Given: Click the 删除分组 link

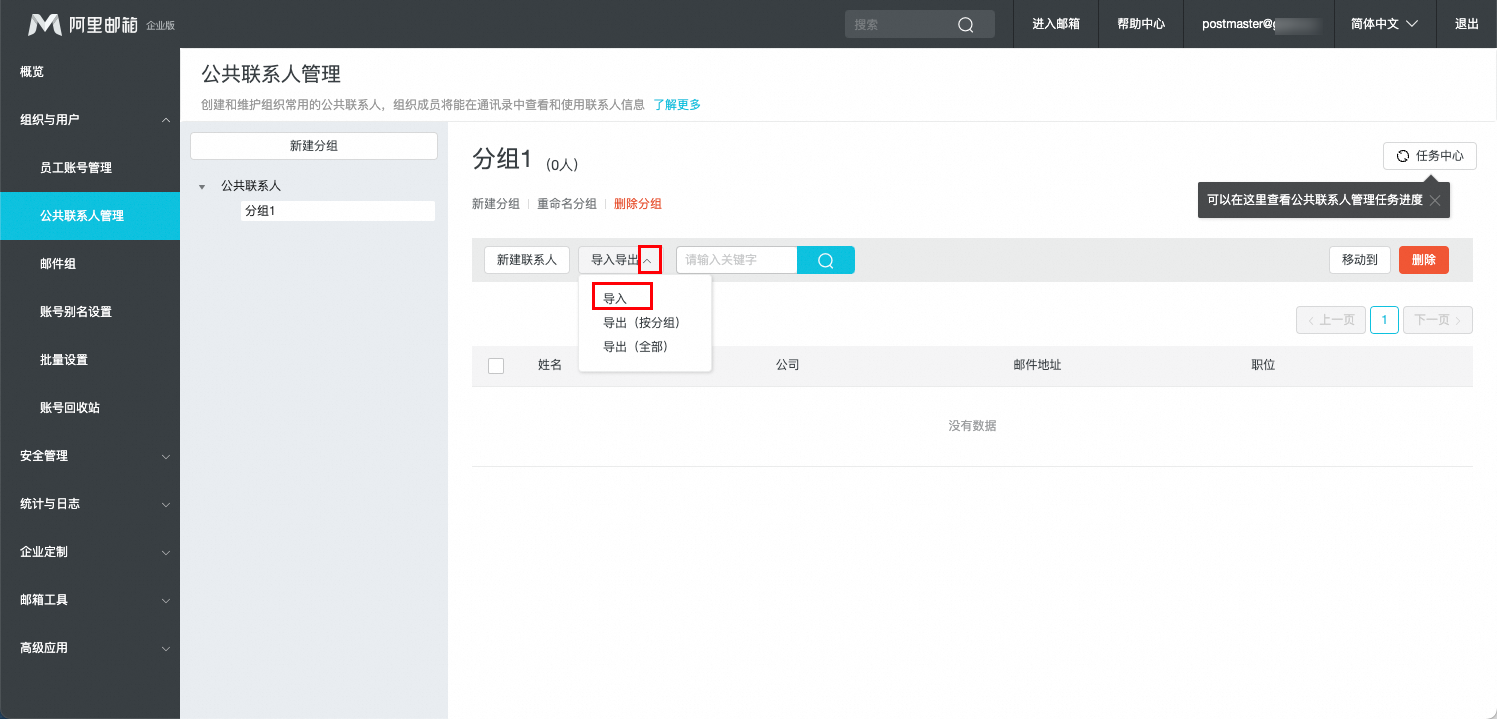Looking at the screenshot, I should coord(637,204).
